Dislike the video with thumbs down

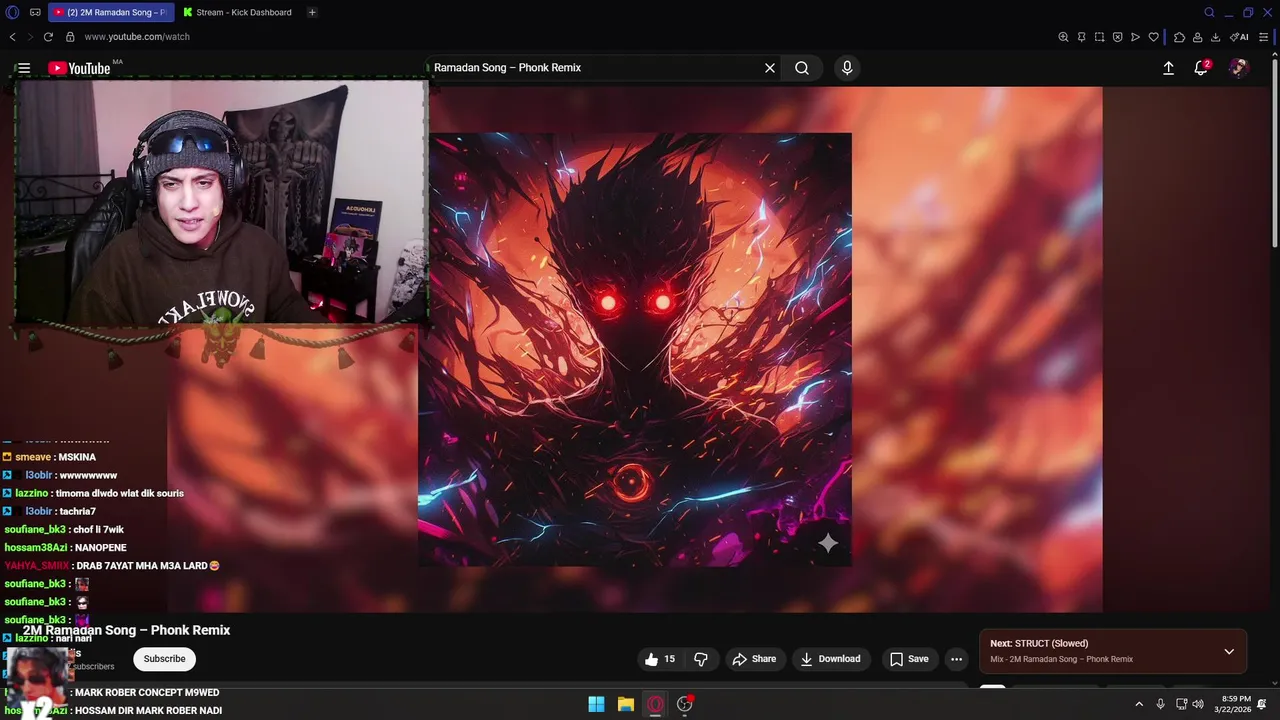click(x=701, y=659)
